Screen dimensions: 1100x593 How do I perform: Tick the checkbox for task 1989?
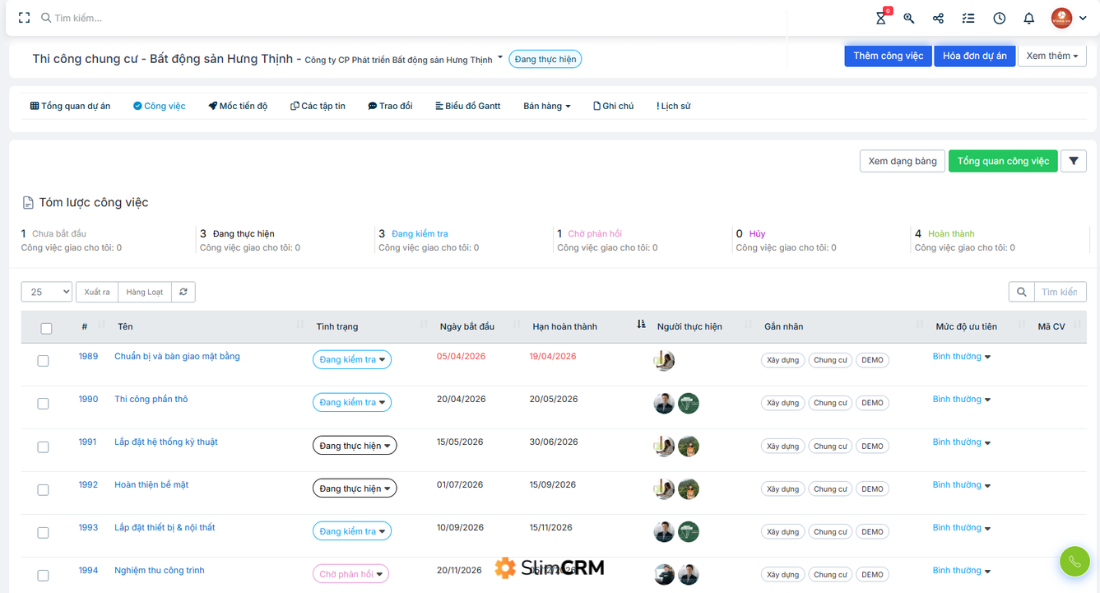point(43,361)
